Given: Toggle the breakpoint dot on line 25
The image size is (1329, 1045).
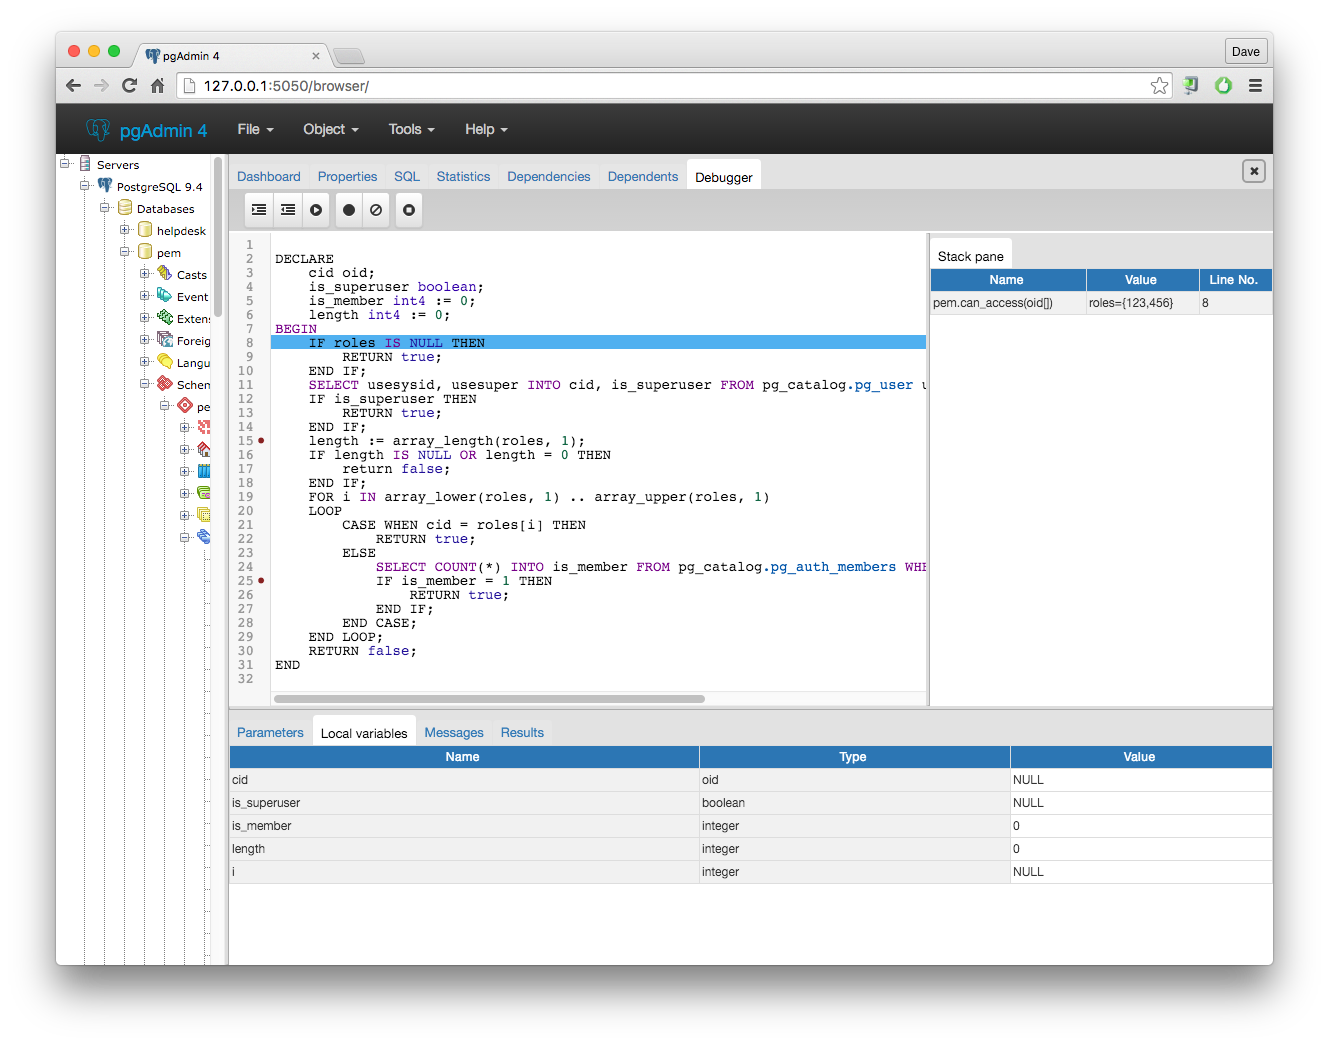Looking at the screenshot, I should [x=261, y=580].
